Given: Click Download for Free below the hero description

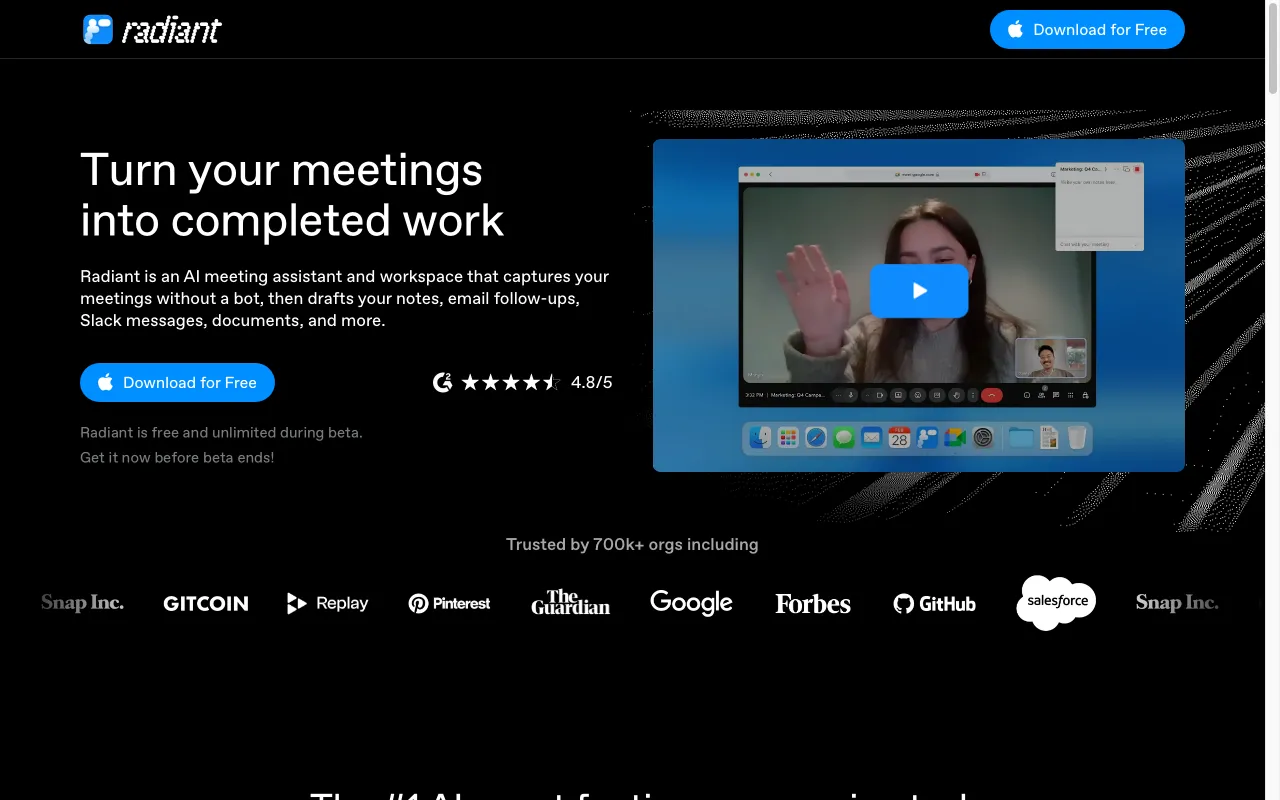Looking at the screenshot, I should (177, 383).
